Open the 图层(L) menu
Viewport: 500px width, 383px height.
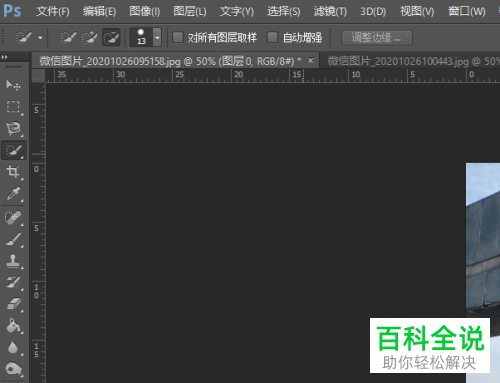tap(190, 12)
